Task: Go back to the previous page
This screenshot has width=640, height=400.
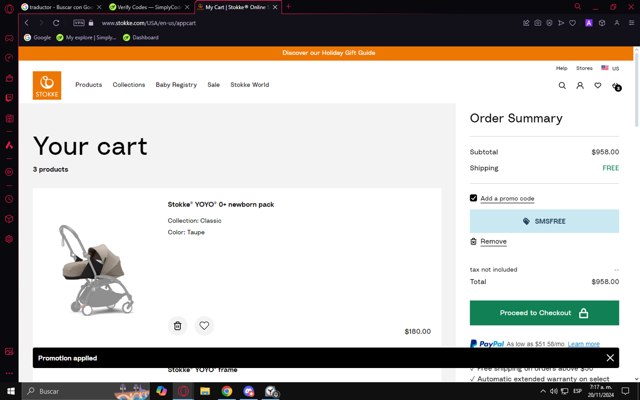Action: pyautogui.click(x=27, y=23)
